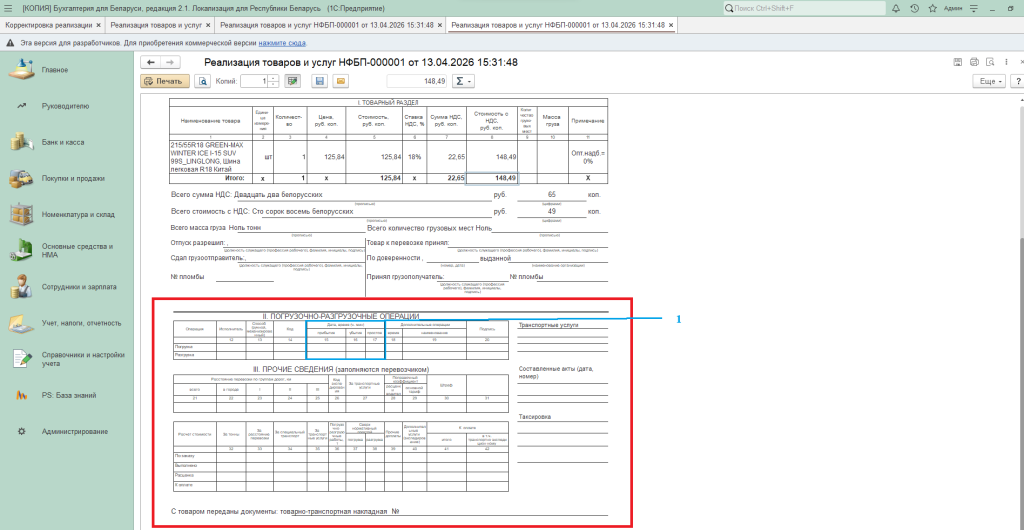Viewport: 1024px width, 530px height.
Task: Open favorites star icon
Action: pos(931,7)
